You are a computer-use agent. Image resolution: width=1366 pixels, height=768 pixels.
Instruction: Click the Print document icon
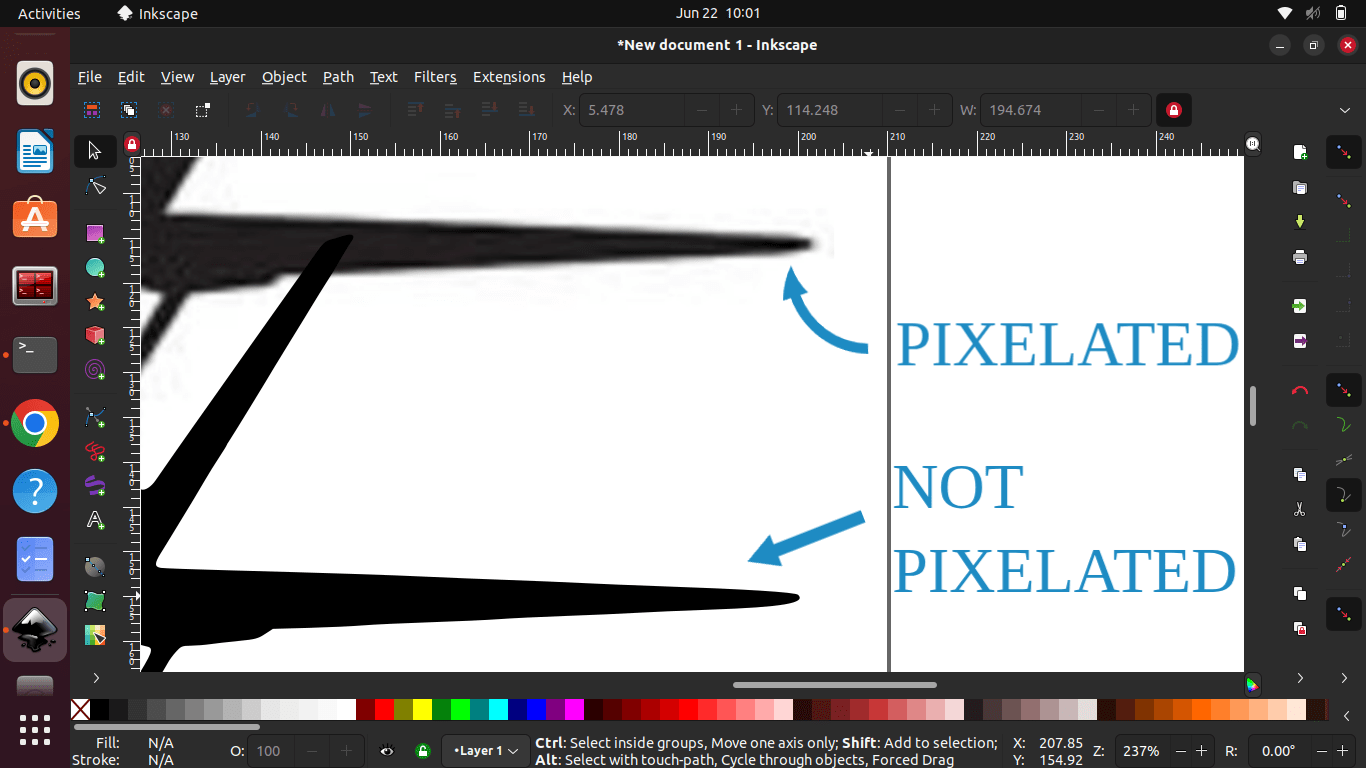tap(1300, 257)
